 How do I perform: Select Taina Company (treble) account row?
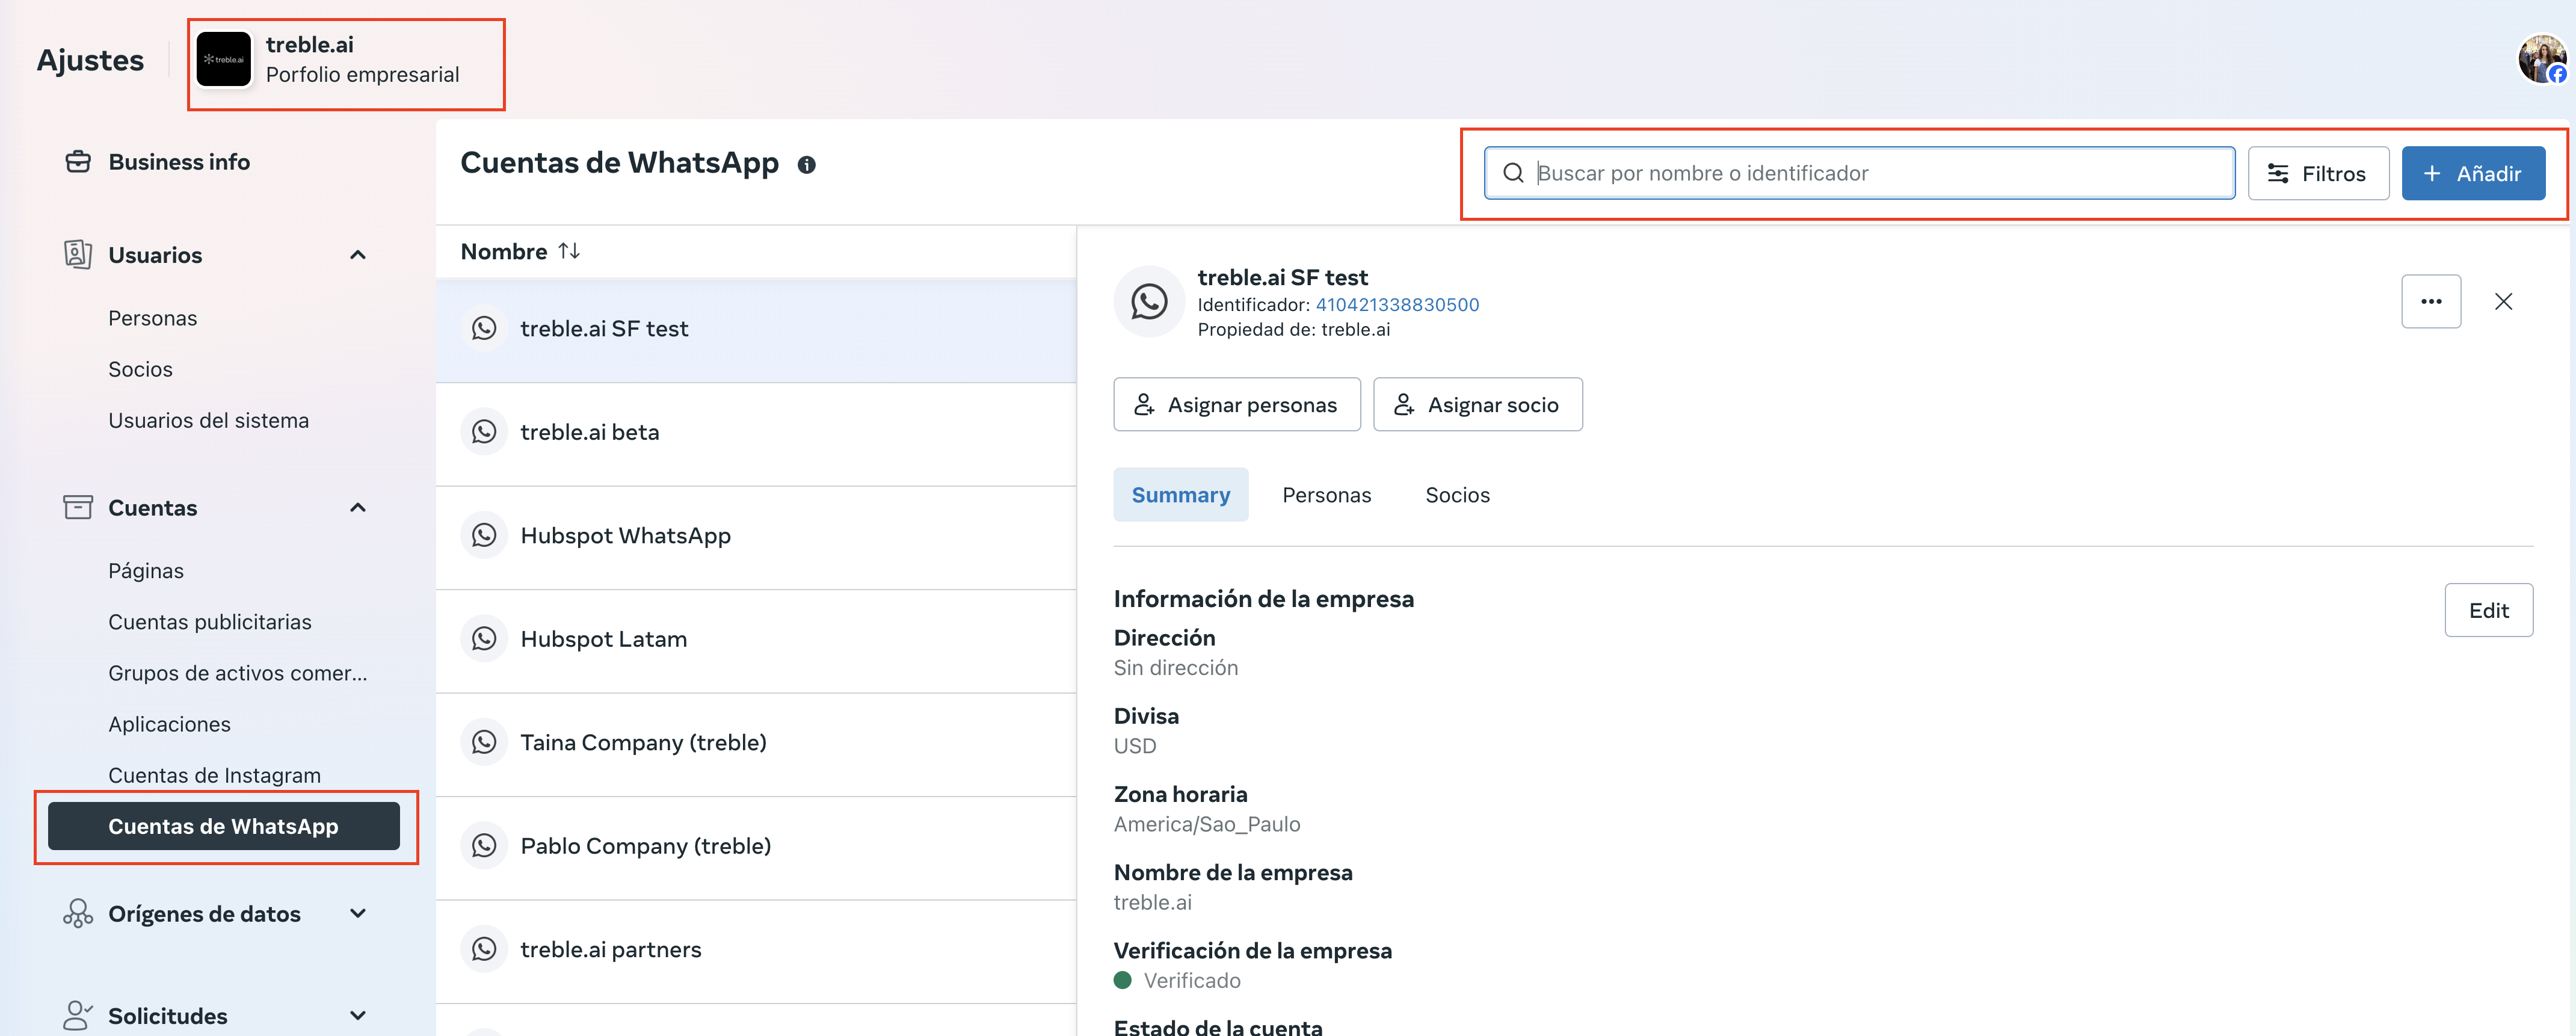click(x=756, y=744)
